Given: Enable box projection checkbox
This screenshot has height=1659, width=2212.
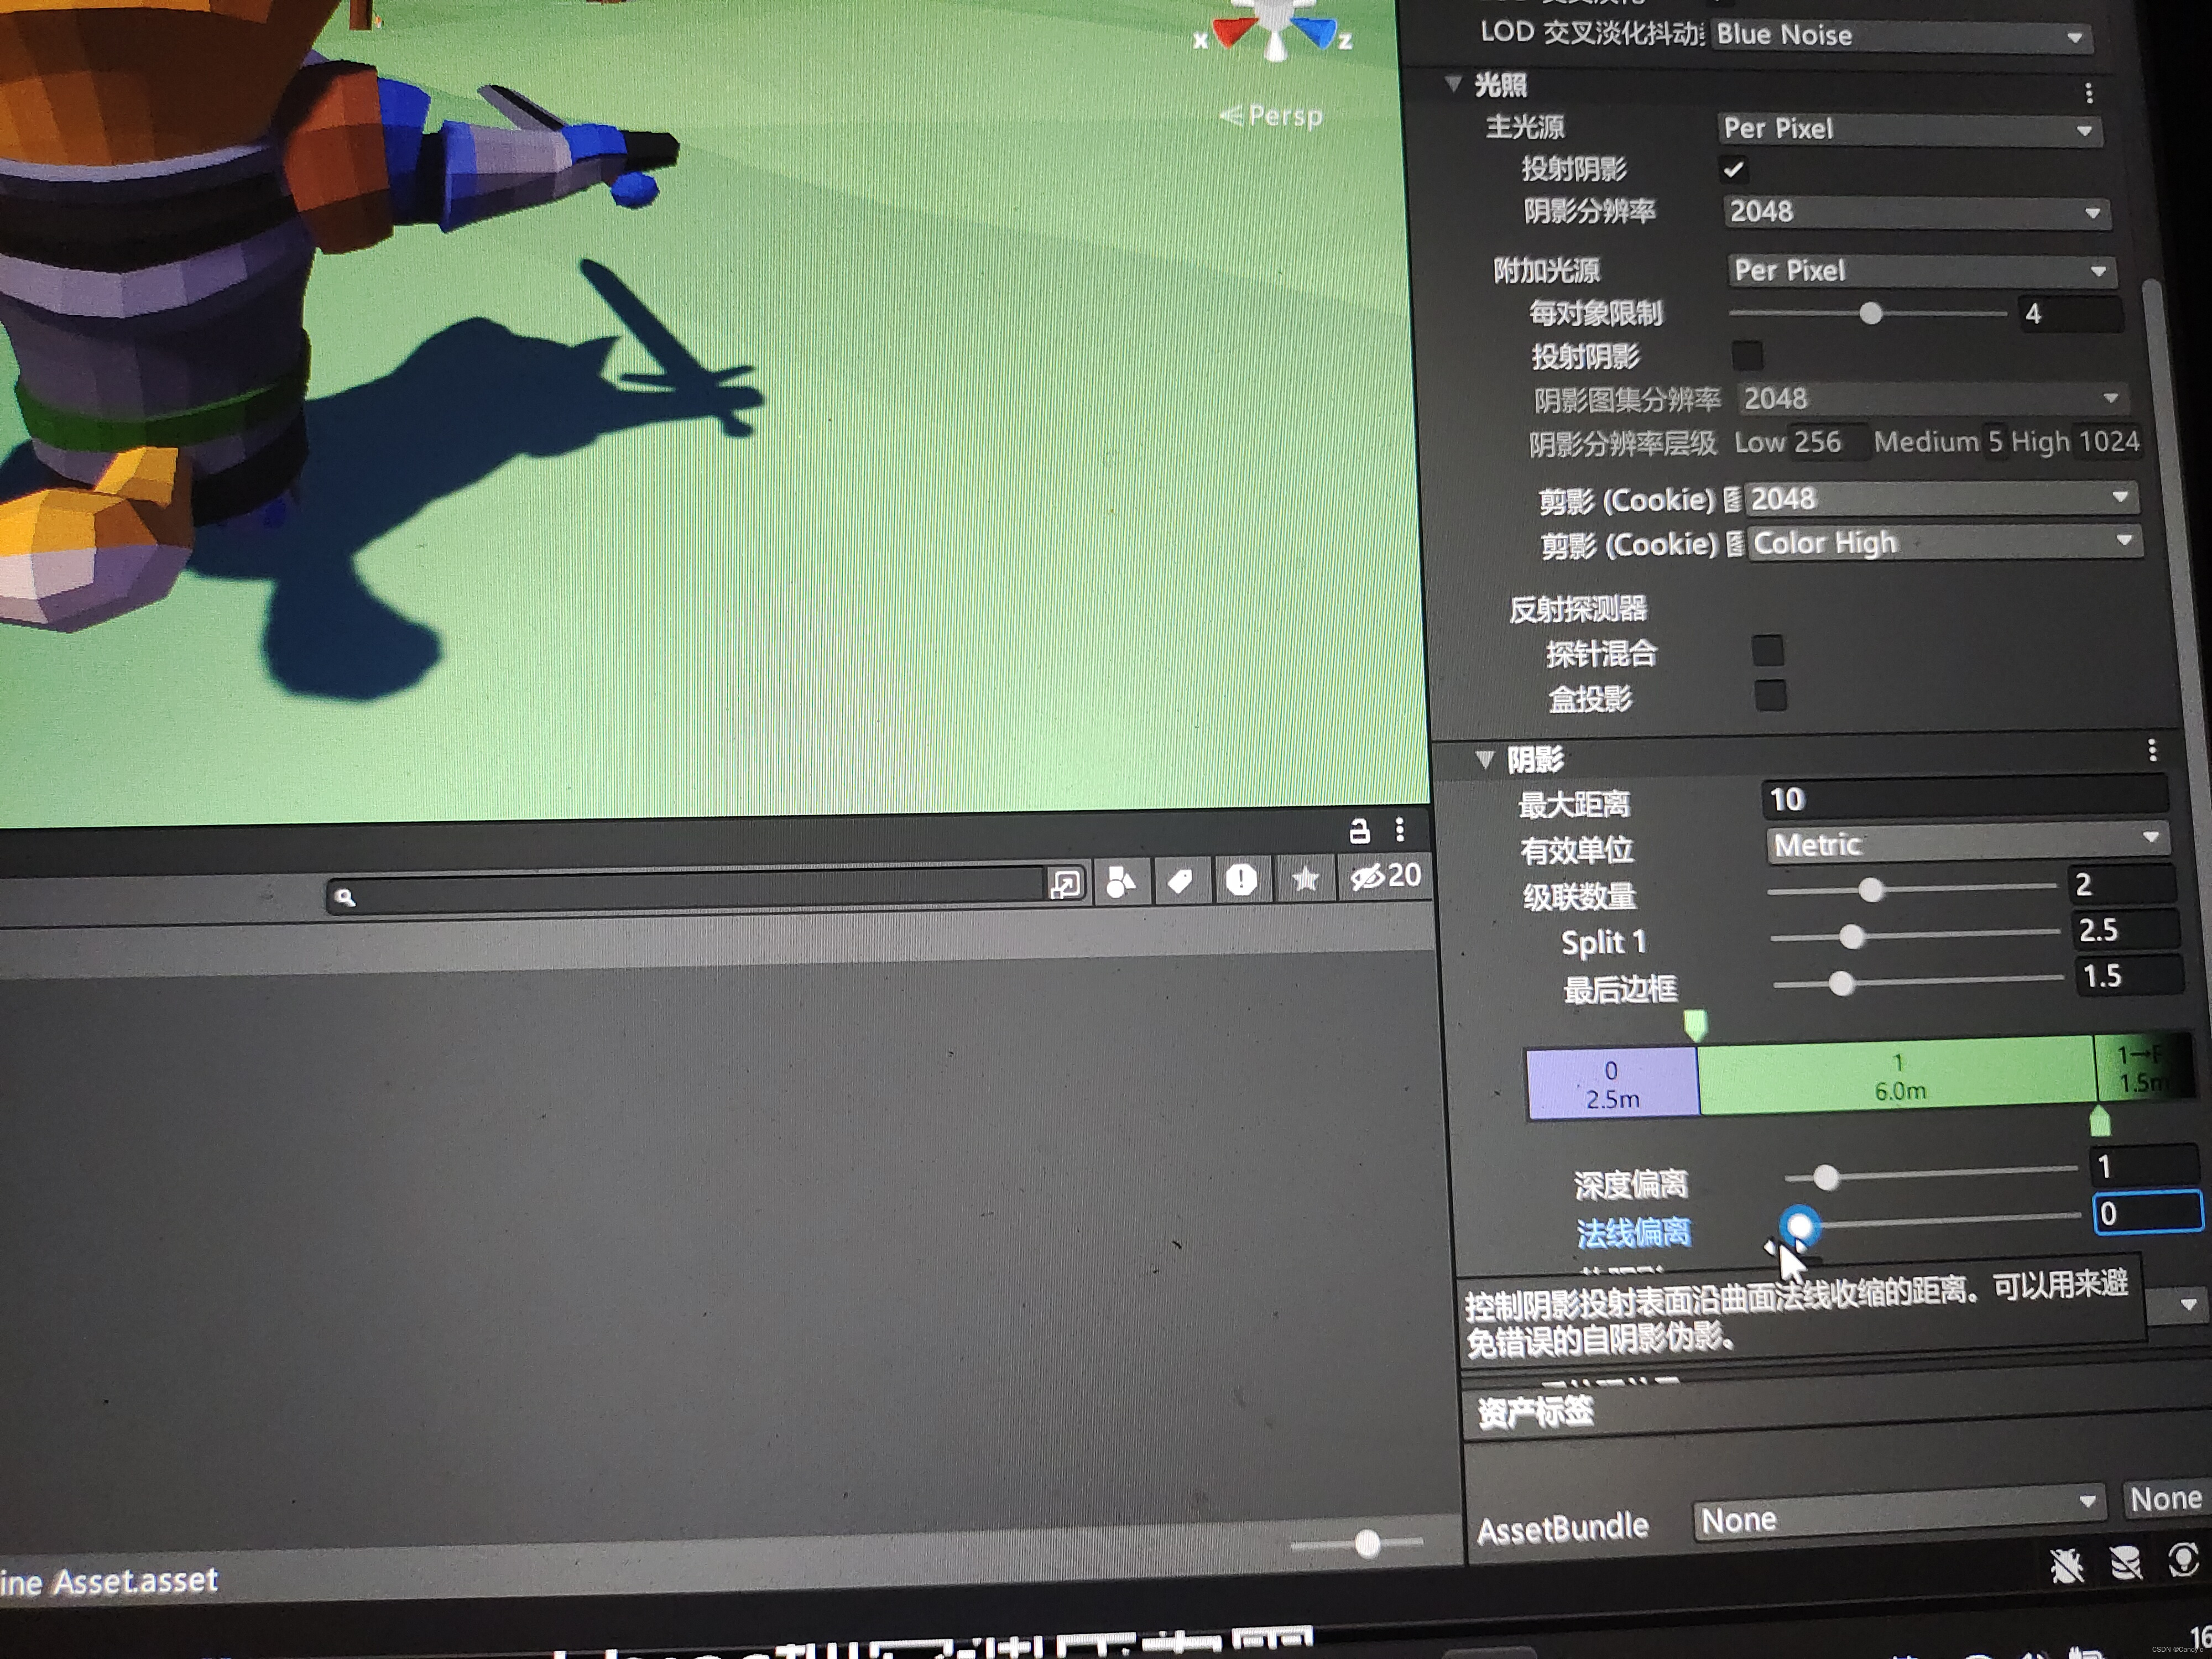Looking at the screenshot, I should click(x=1770, y=696).
